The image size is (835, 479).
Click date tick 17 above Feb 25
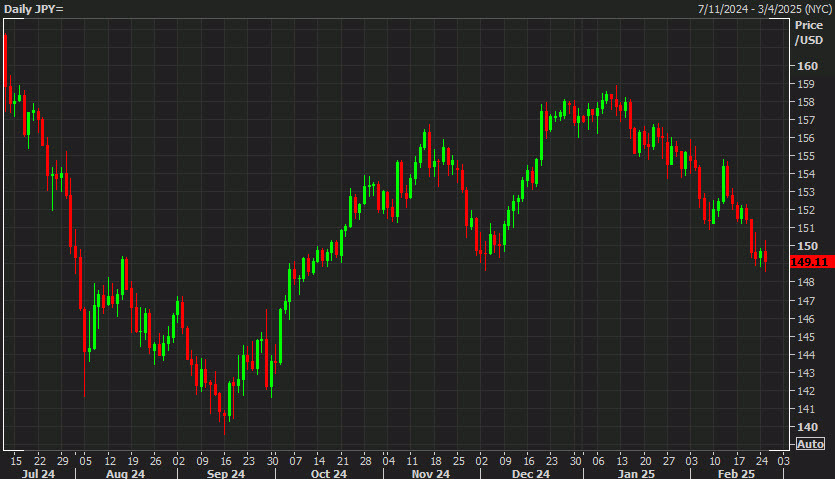[x=739, y=461]
